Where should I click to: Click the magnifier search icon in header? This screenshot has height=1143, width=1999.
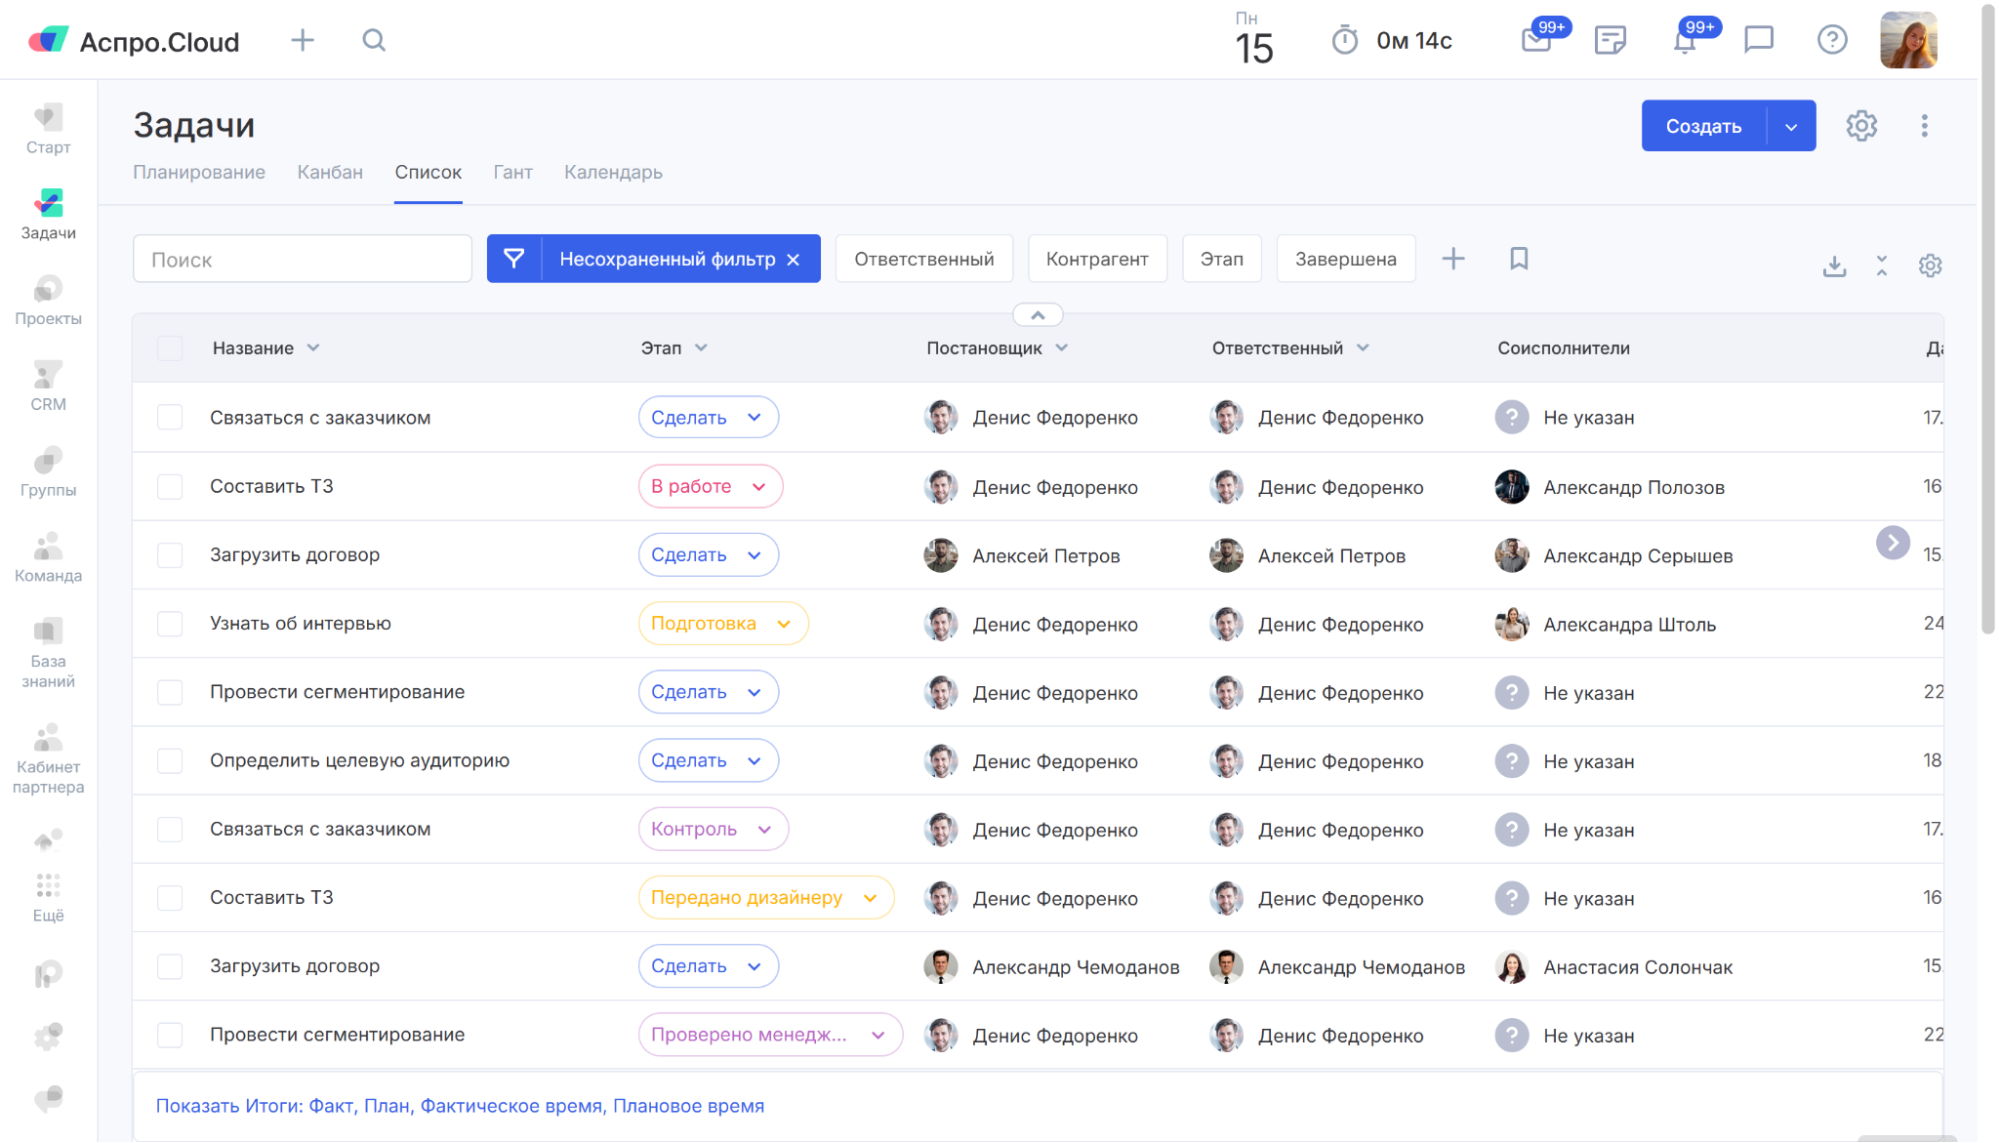click(x=374, y=40)
